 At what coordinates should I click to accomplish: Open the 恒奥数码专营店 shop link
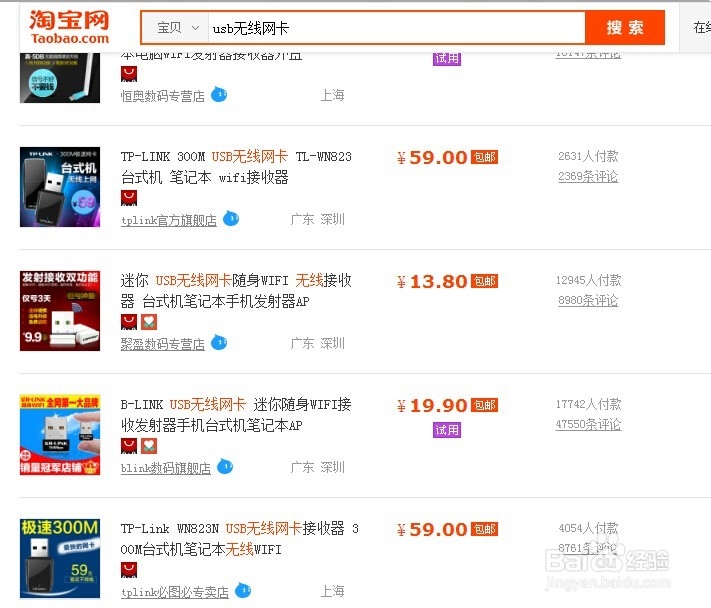tap(162, 96)
